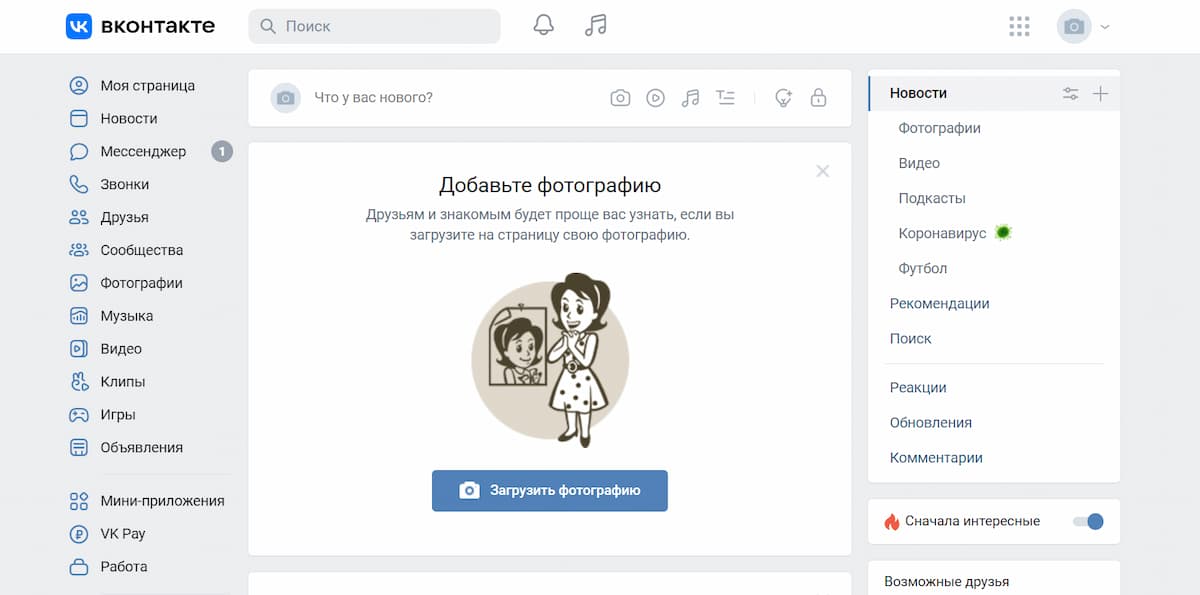Click the Фотографии icon in left sidebar
1200x595 pixels.
tap(79, 283)
